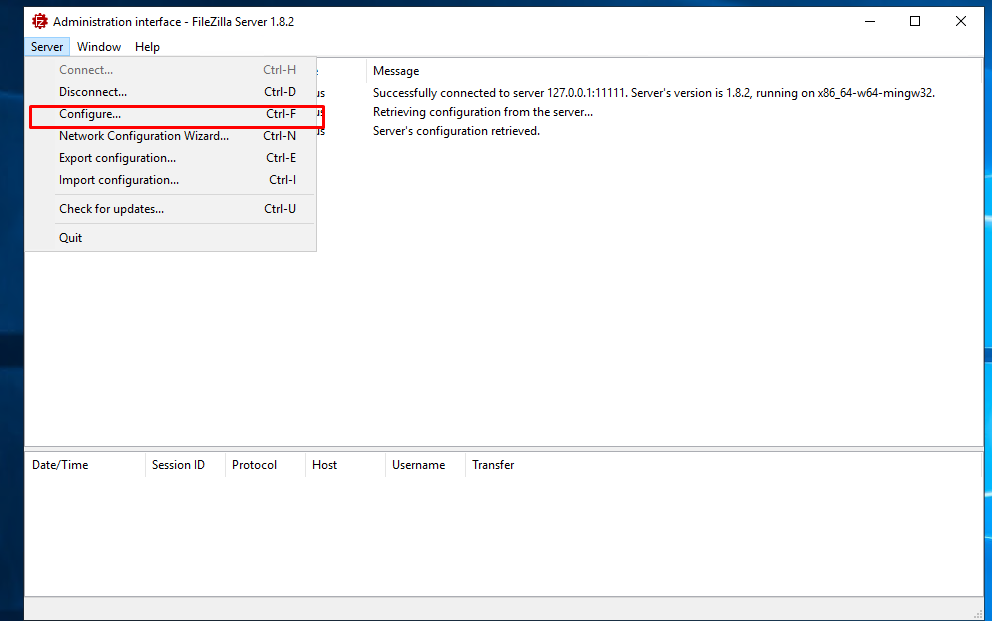Select the 'Retrieving configuration from the server...' line
This screenshot has width=992, height=621.
click(x=483, y=112)
